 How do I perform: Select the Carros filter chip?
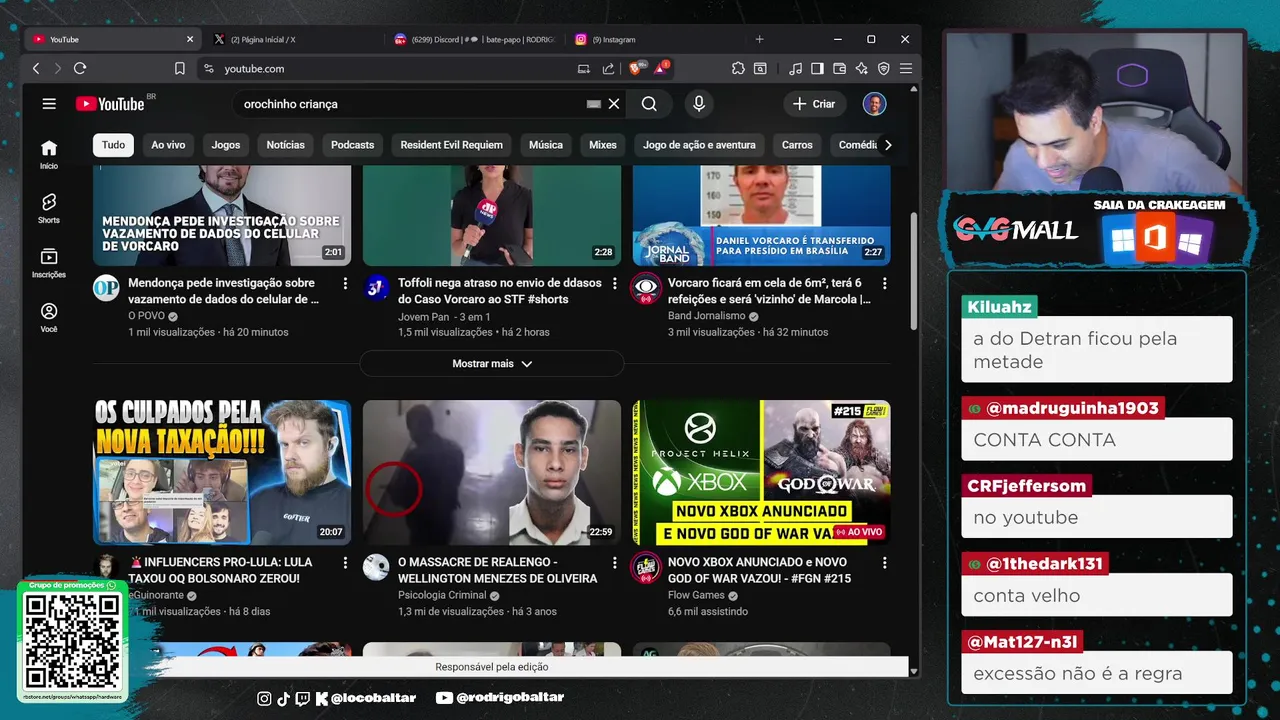pos(797,145)
